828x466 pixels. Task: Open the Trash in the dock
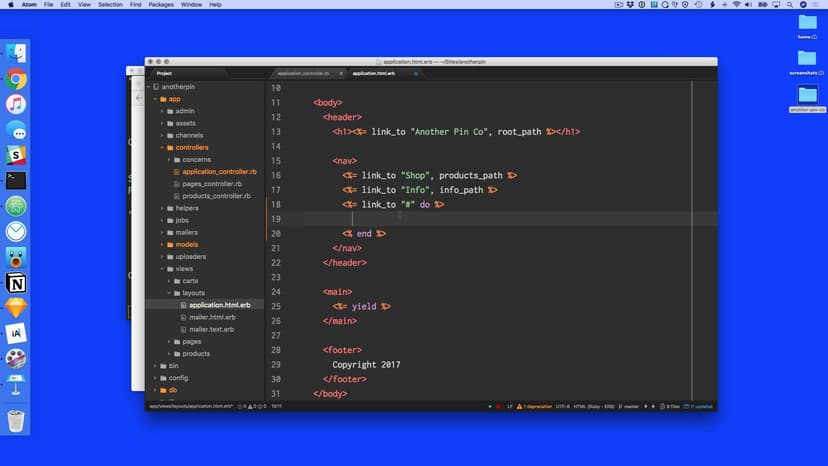pos(16,420)
